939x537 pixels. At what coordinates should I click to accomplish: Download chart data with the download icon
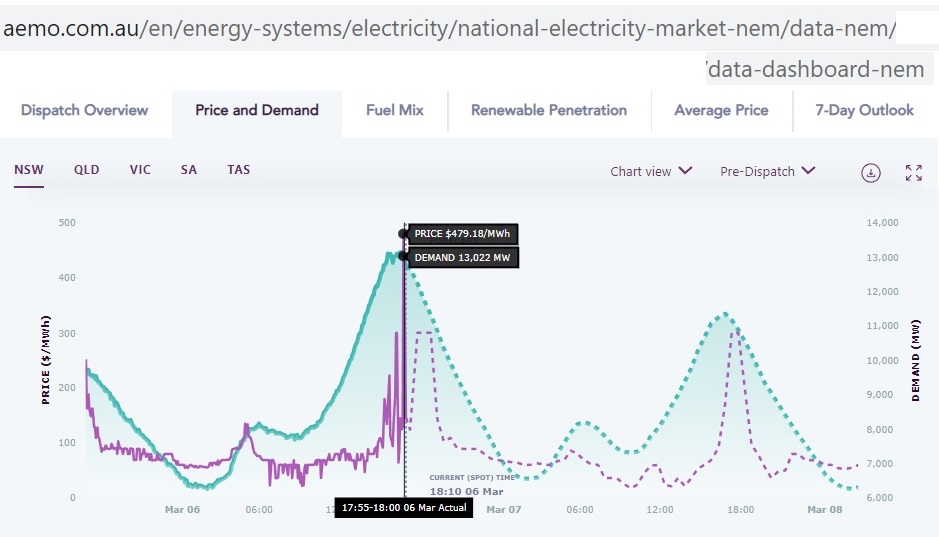click(x=870, y=173)
